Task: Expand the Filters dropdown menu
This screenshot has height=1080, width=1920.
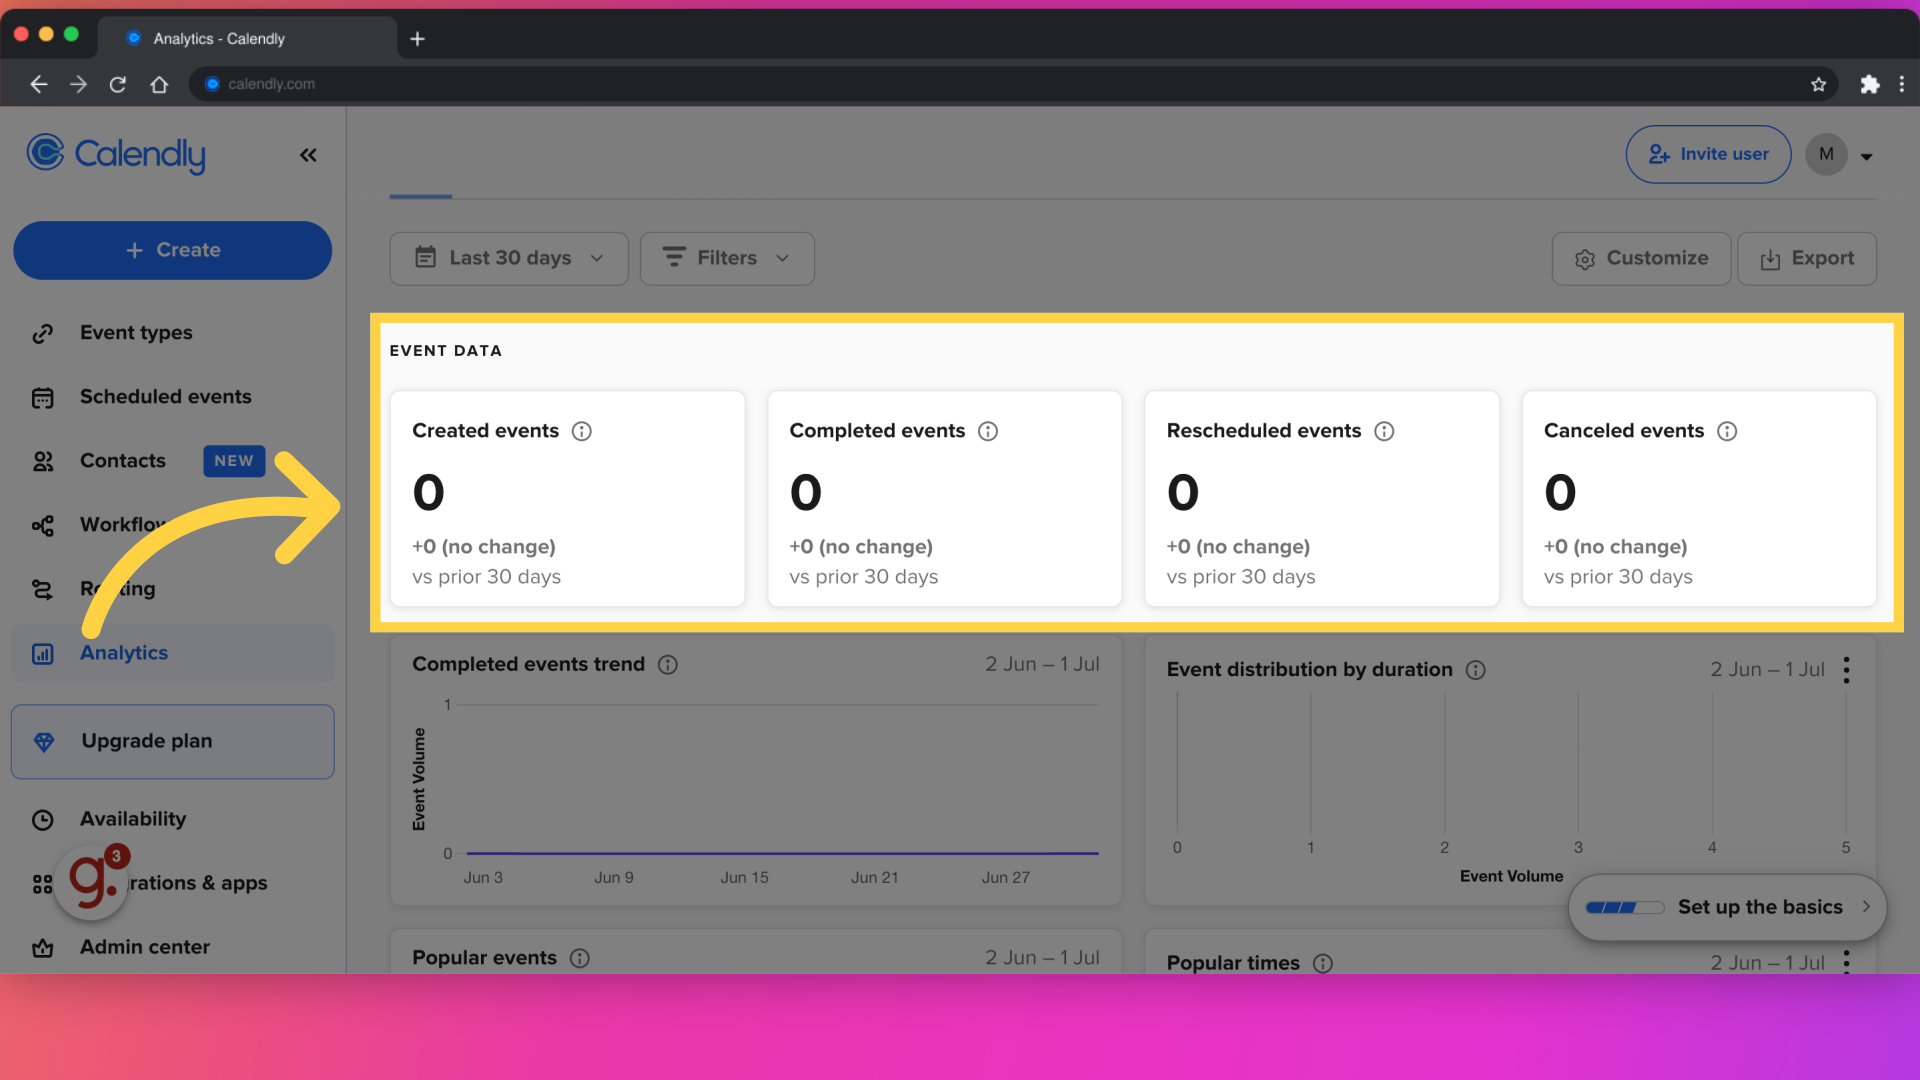Action: tap(727, 257)
